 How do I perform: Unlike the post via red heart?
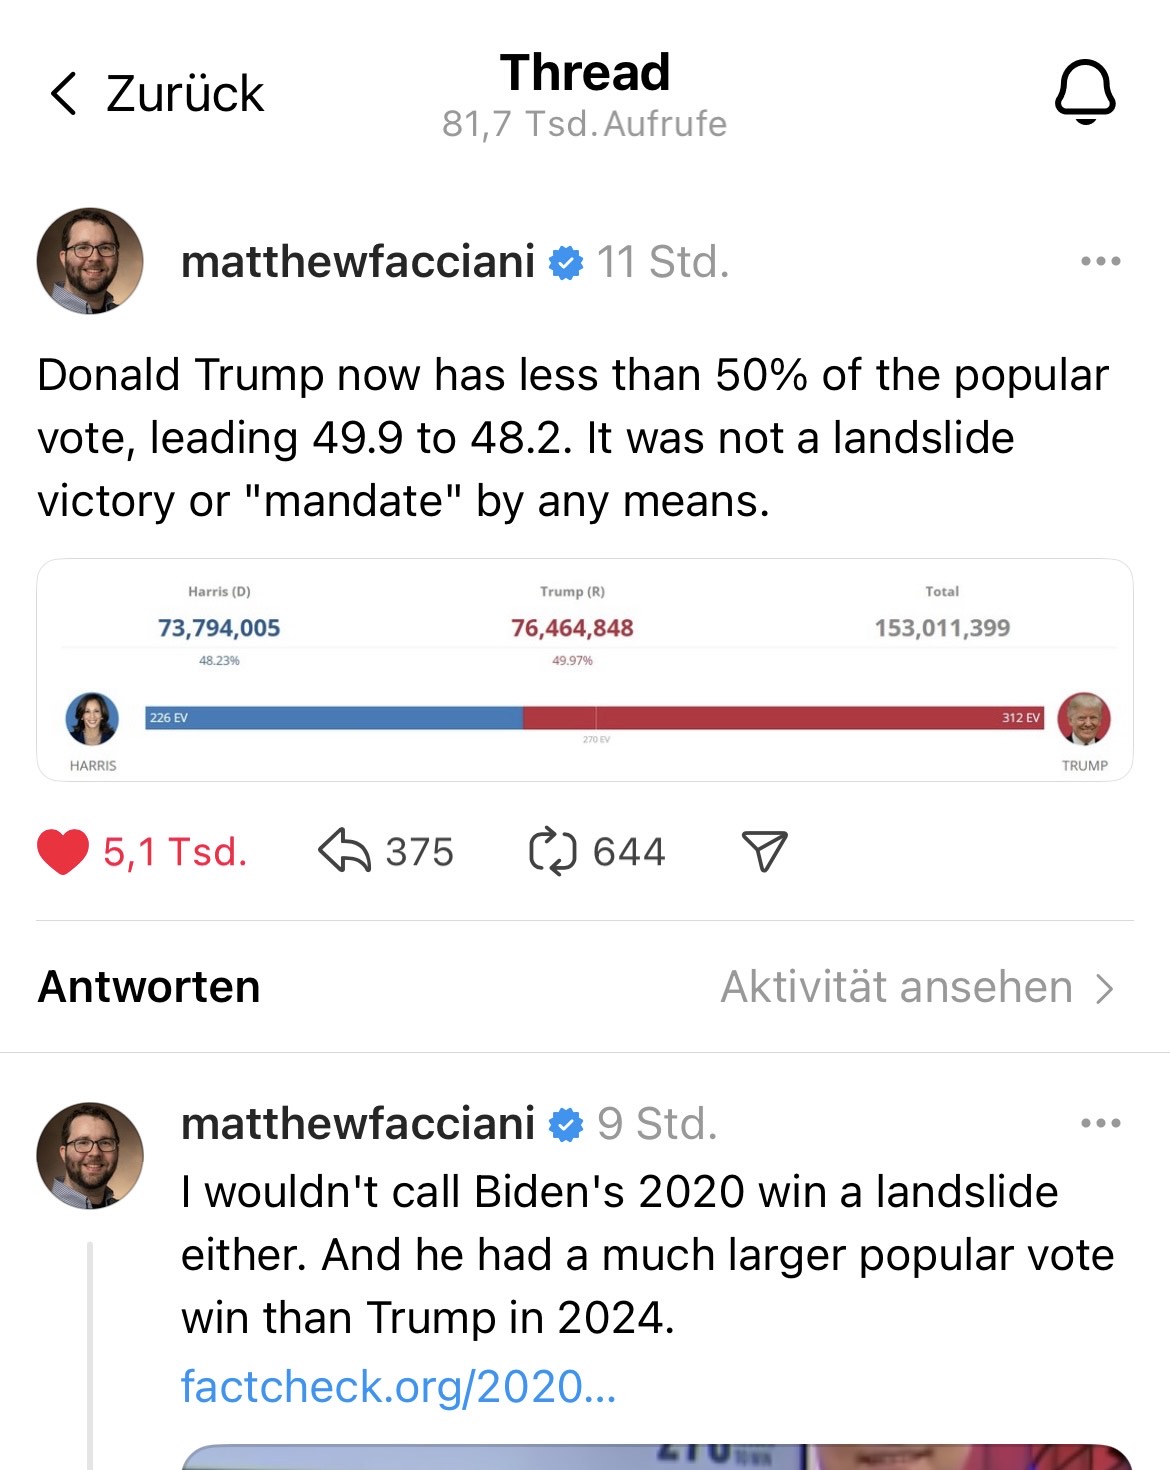point(63,852)
